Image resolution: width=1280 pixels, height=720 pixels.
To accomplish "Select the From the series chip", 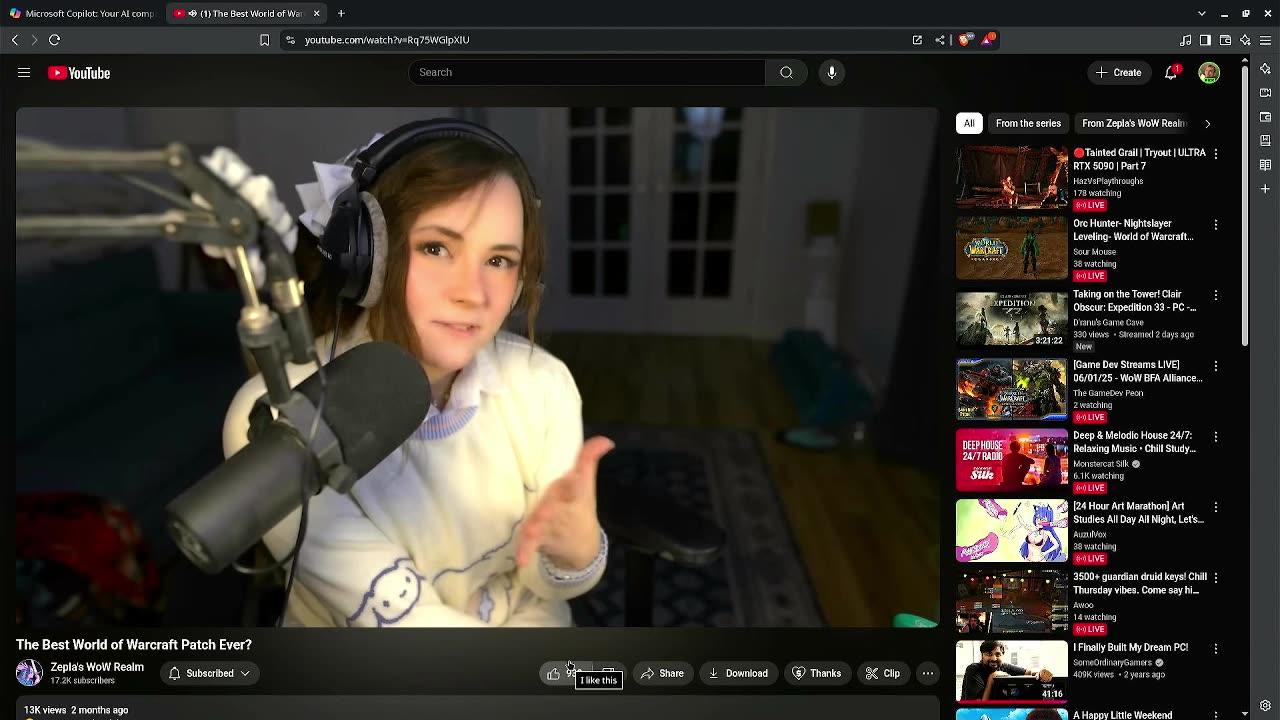I will click(1028, 123).
